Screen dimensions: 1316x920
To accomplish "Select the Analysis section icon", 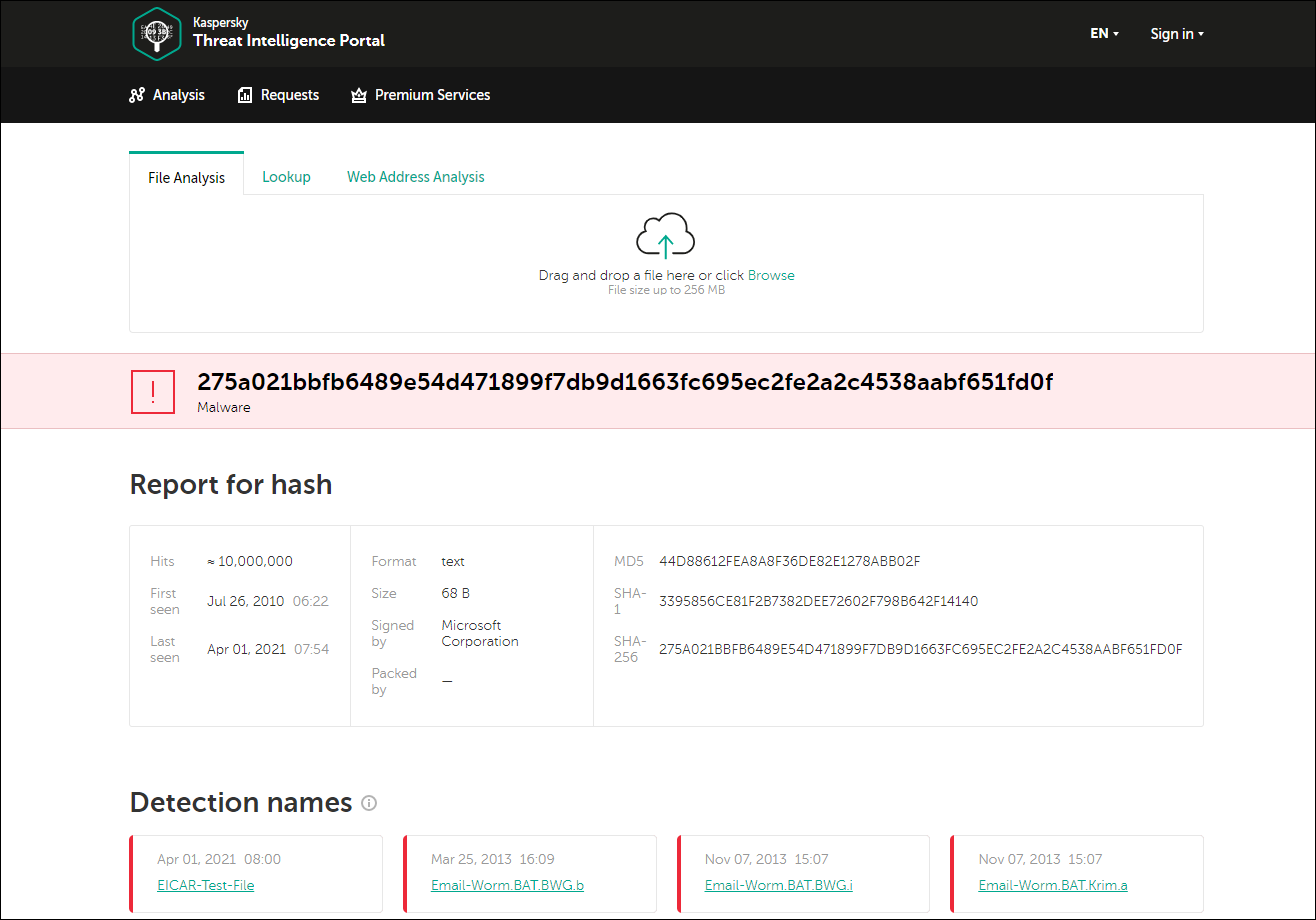I will [137, 94].
